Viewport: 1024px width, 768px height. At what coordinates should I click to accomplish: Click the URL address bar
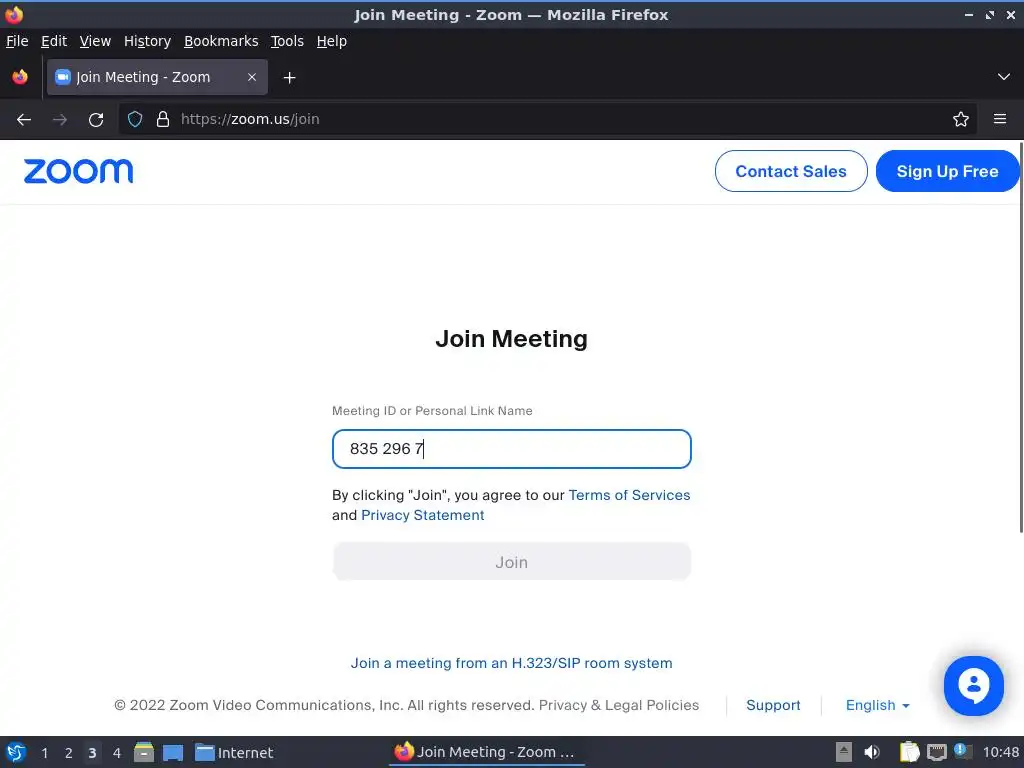(549, 119)
